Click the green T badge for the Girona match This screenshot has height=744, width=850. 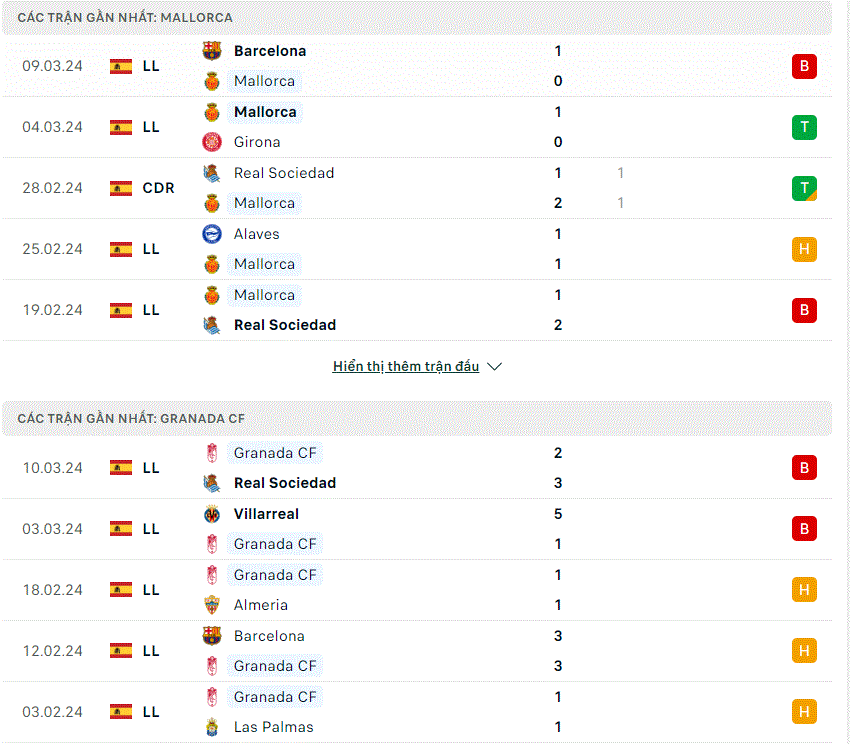(804, 127)
